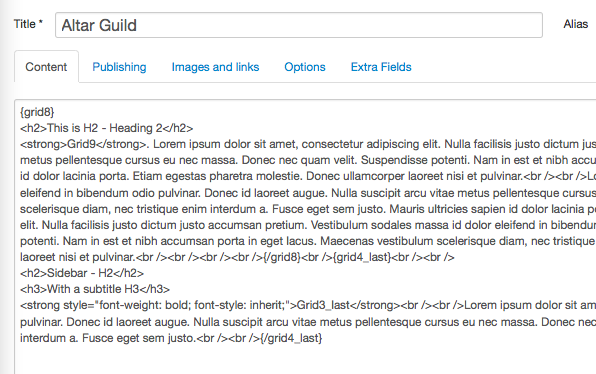Click the Alias label

[575, 24]
